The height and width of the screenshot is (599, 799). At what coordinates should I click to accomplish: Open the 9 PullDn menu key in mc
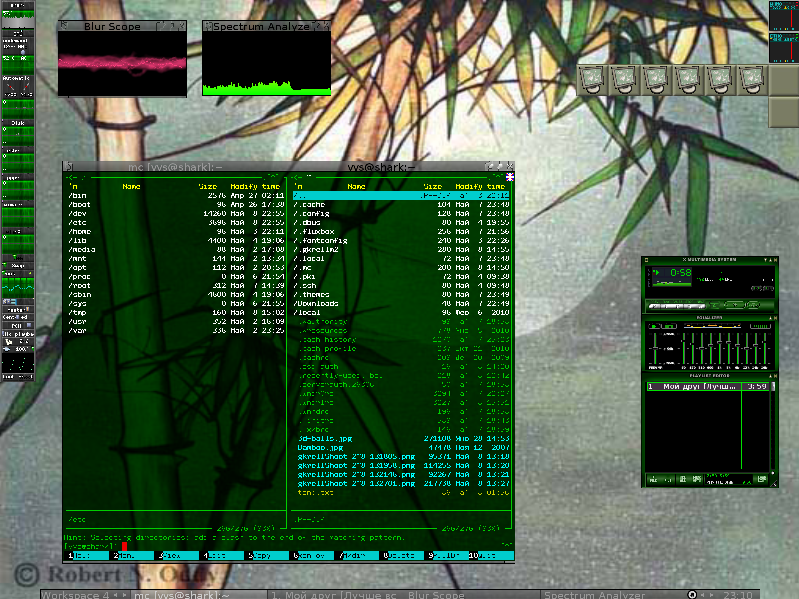tap(448, 555)
